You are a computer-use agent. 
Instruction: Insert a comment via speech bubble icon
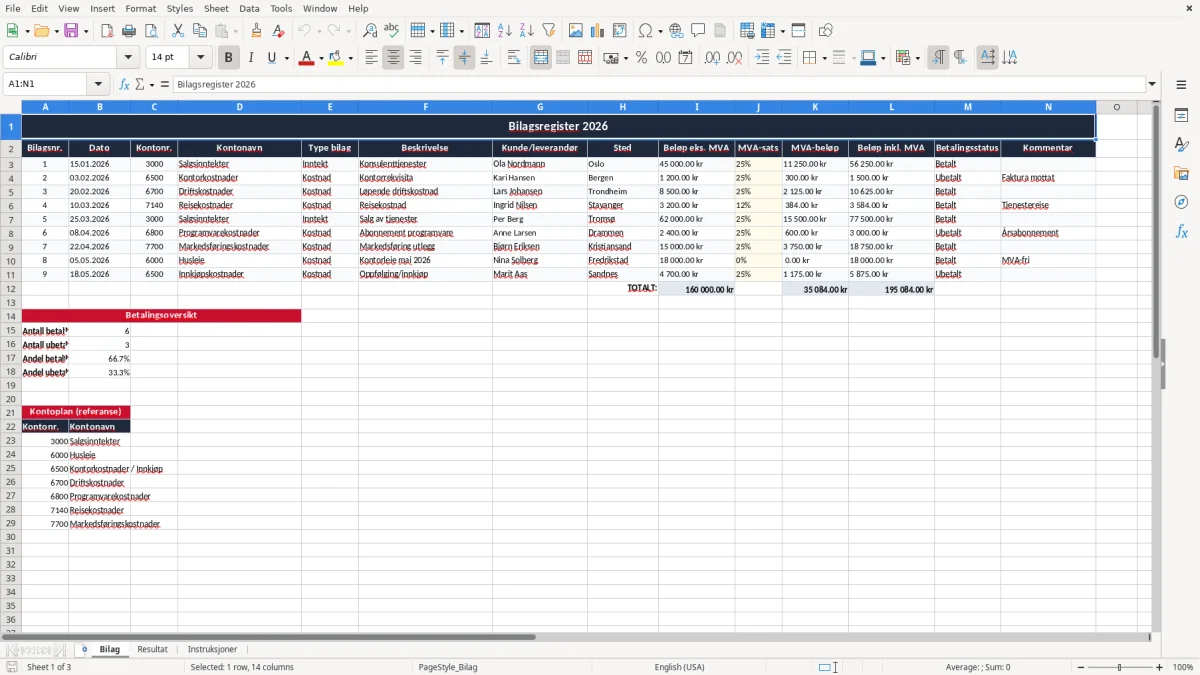click(x=698, y=31)
